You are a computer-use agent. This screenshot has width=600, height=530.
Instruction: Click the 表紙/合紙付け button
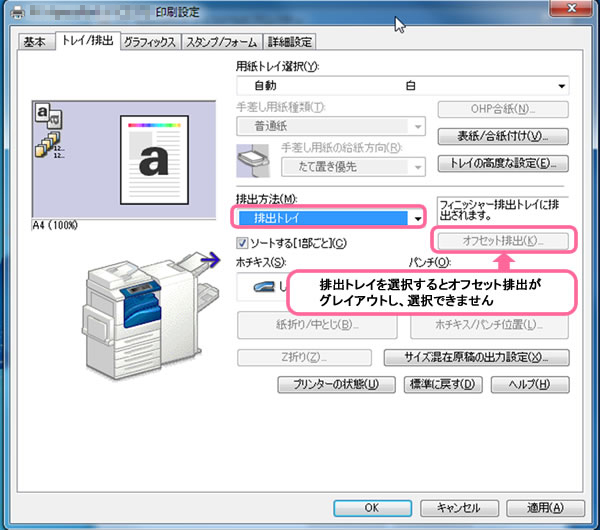[x=503, y=136]
